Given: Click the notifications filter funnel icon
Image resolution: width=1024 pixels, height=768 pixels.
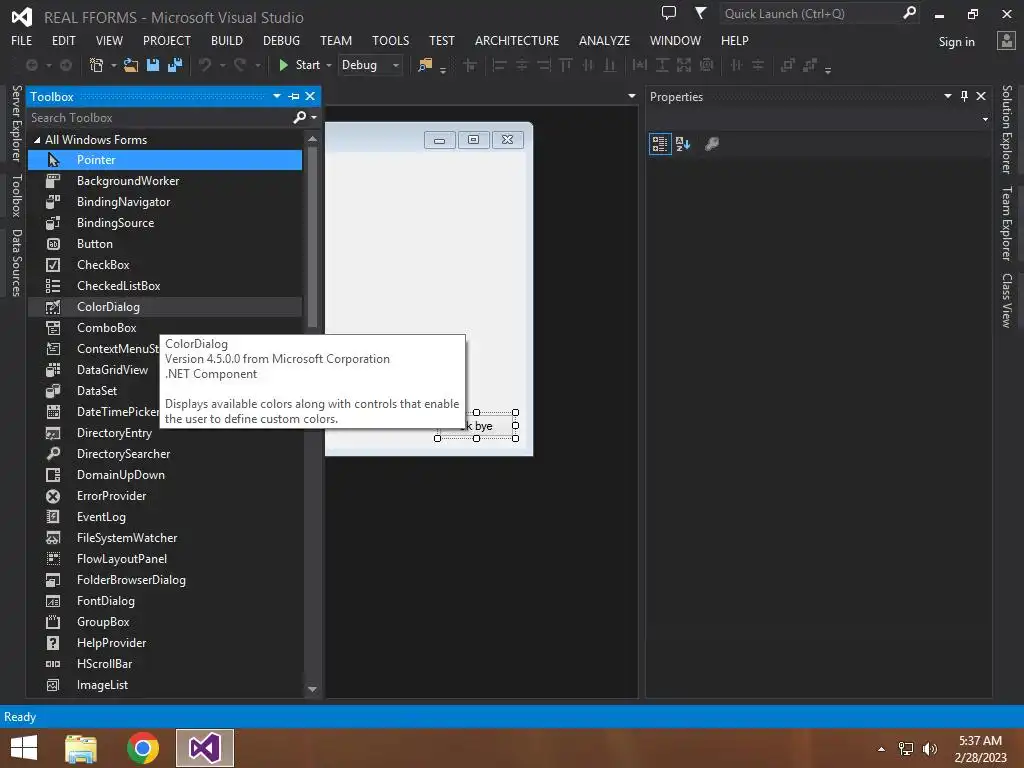Looking at the screenshot, I should pyautogui.click(x=700, y=13).
